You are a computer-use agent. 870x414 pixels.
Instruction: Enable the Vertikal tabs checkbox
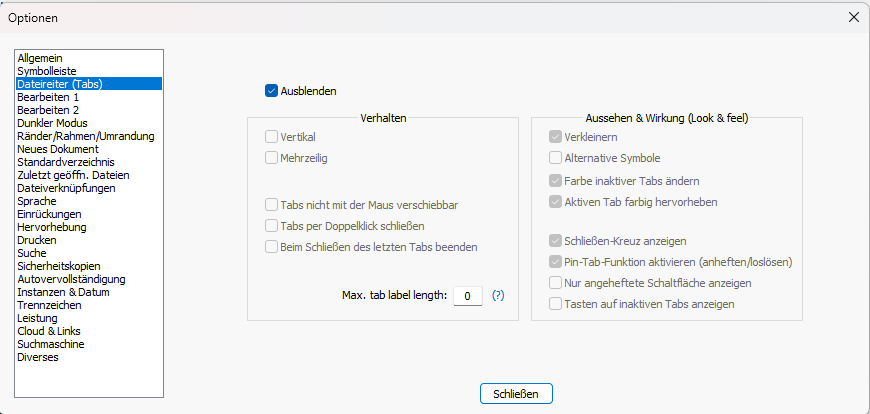point(271,137)
